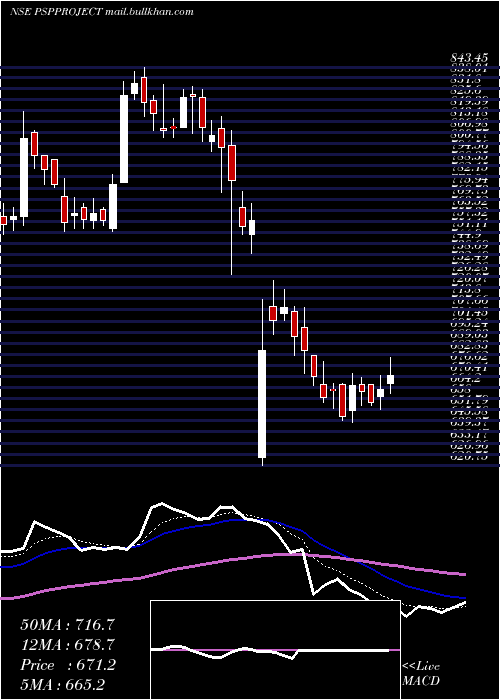Click the NSE PSPPROJECT chart title
Viewport: 500px width, 700px height.
[x=56, y=12]
